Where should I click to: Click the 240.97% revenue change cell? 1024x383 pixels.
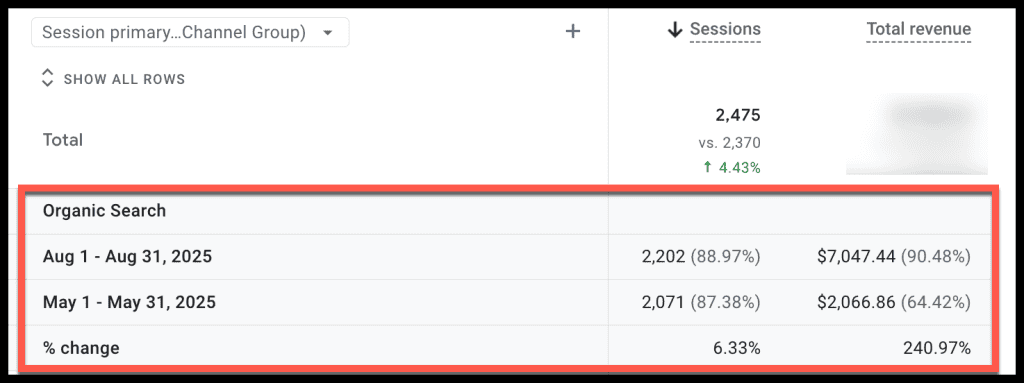(937, 349)
